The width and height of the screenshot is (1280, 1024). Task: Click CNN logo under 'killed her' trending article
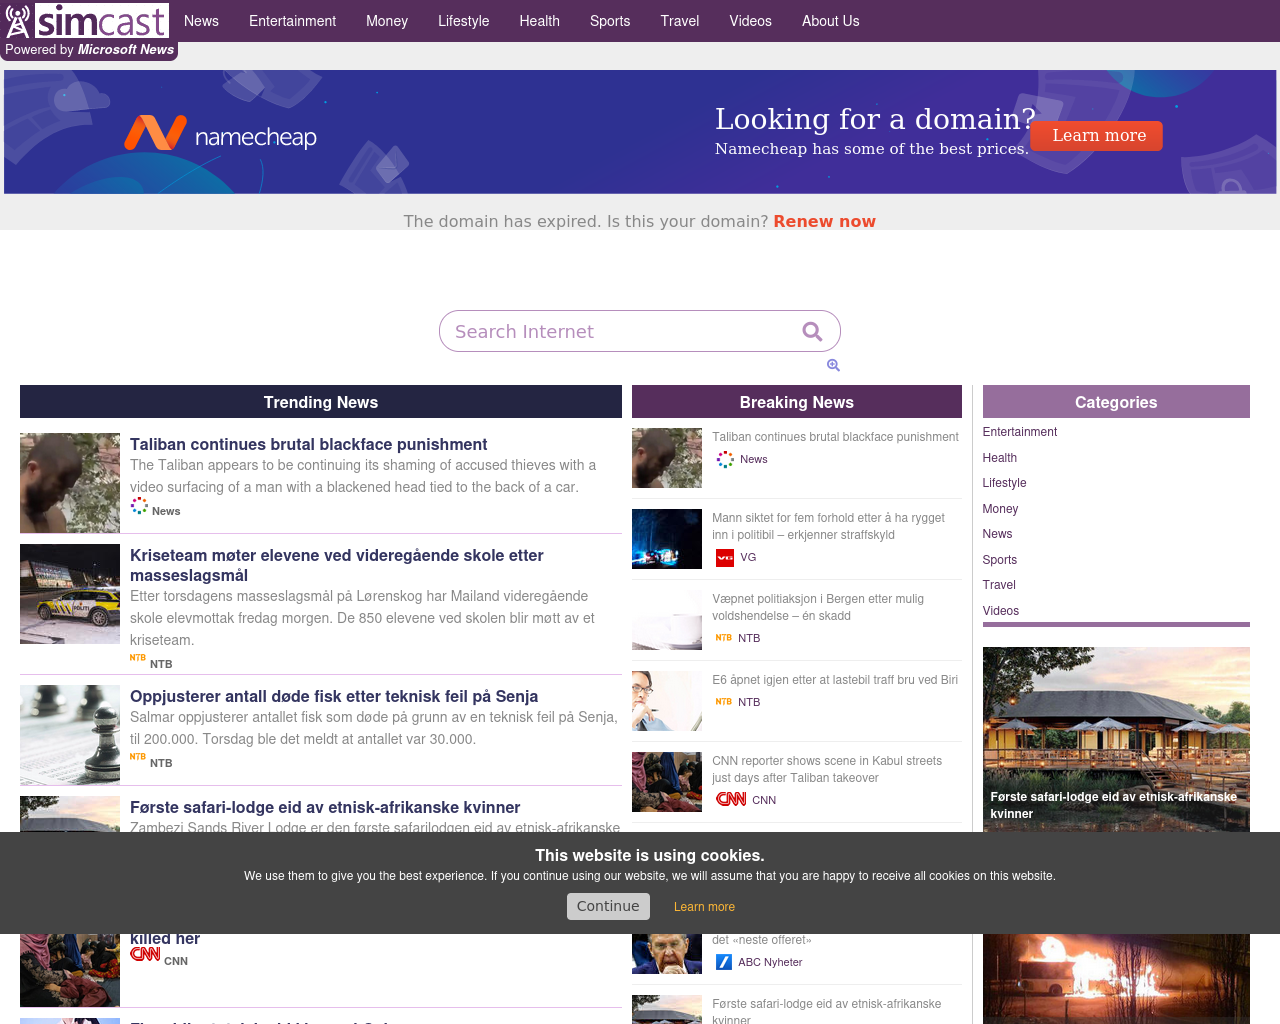pyautogui.click(x=145, y=954)
